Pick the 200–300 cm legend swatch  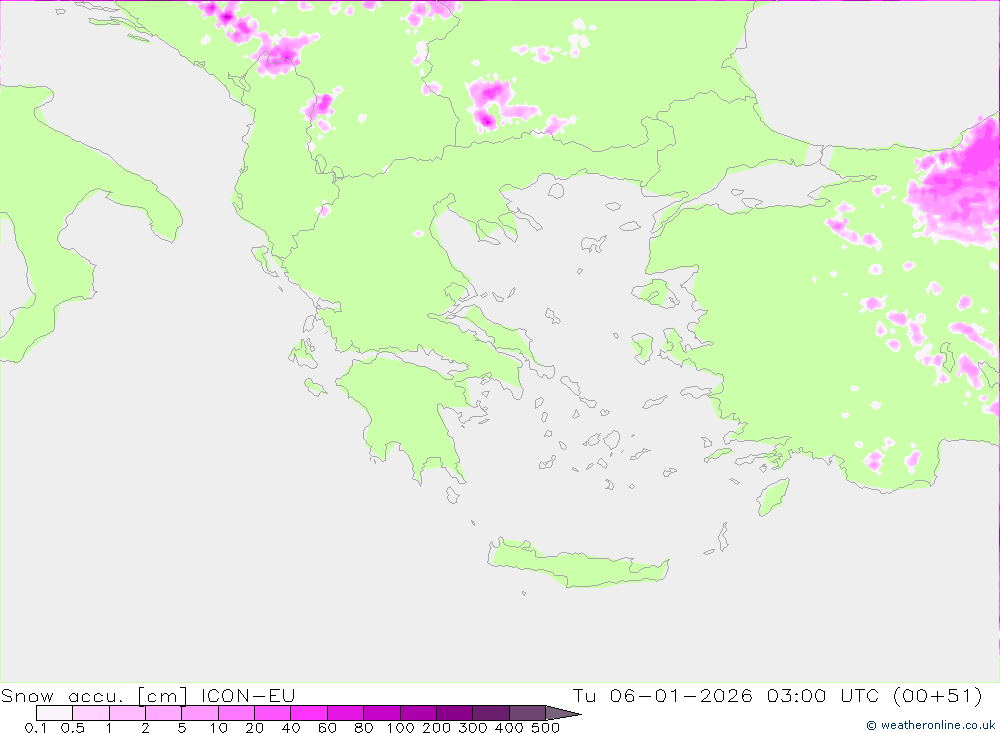coord(454,713)
